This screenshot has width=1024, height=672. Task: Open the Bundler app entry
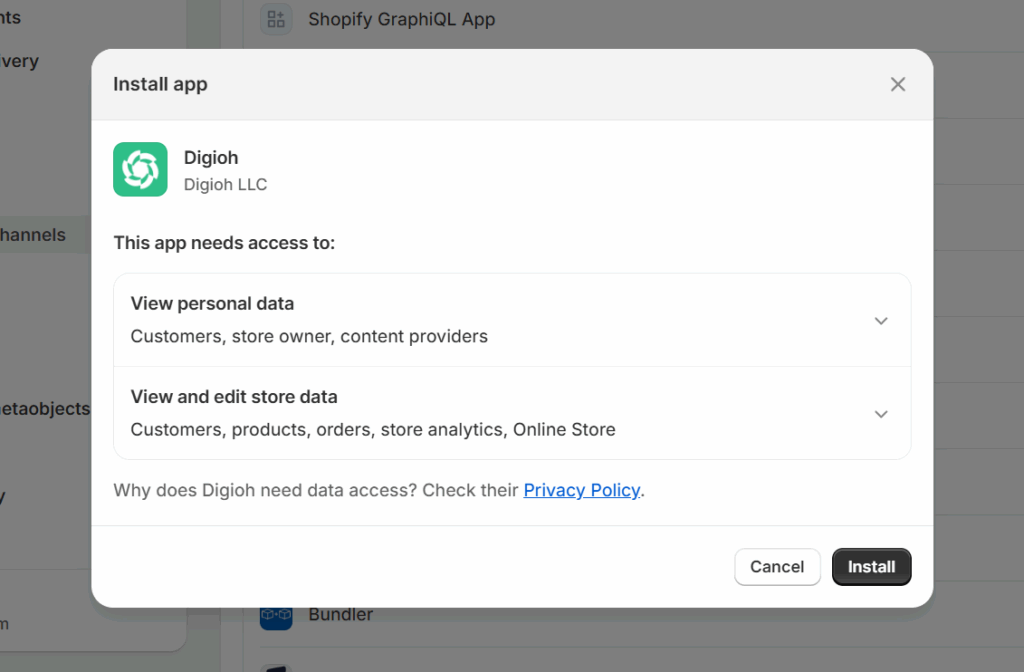341,614
